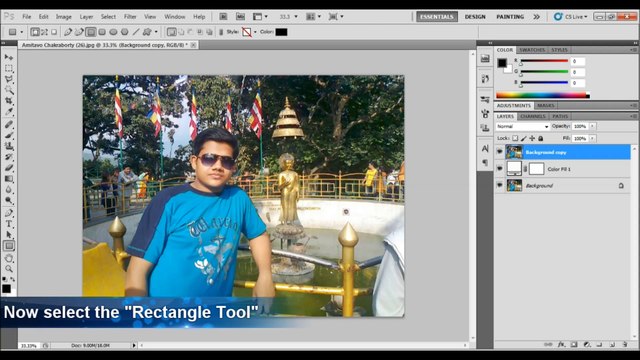Hide the Background copy layer

(500, 152)
